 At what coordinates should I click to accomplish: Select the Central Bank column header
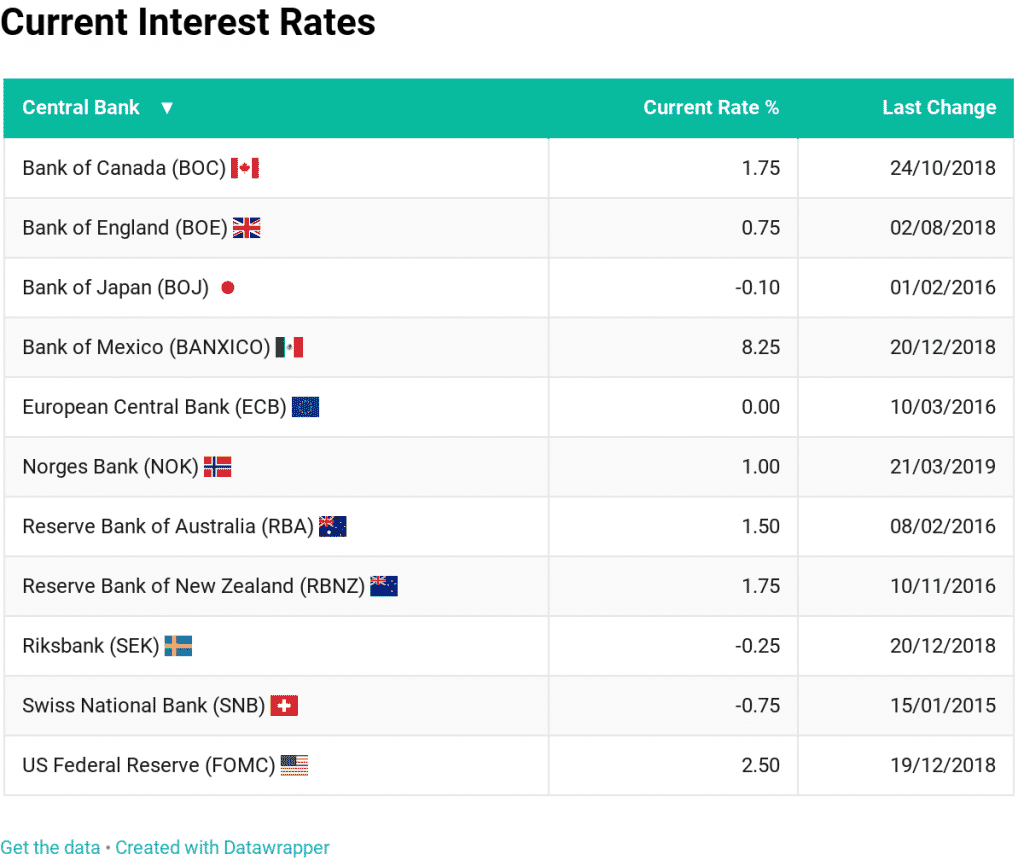tap(81, 108)
